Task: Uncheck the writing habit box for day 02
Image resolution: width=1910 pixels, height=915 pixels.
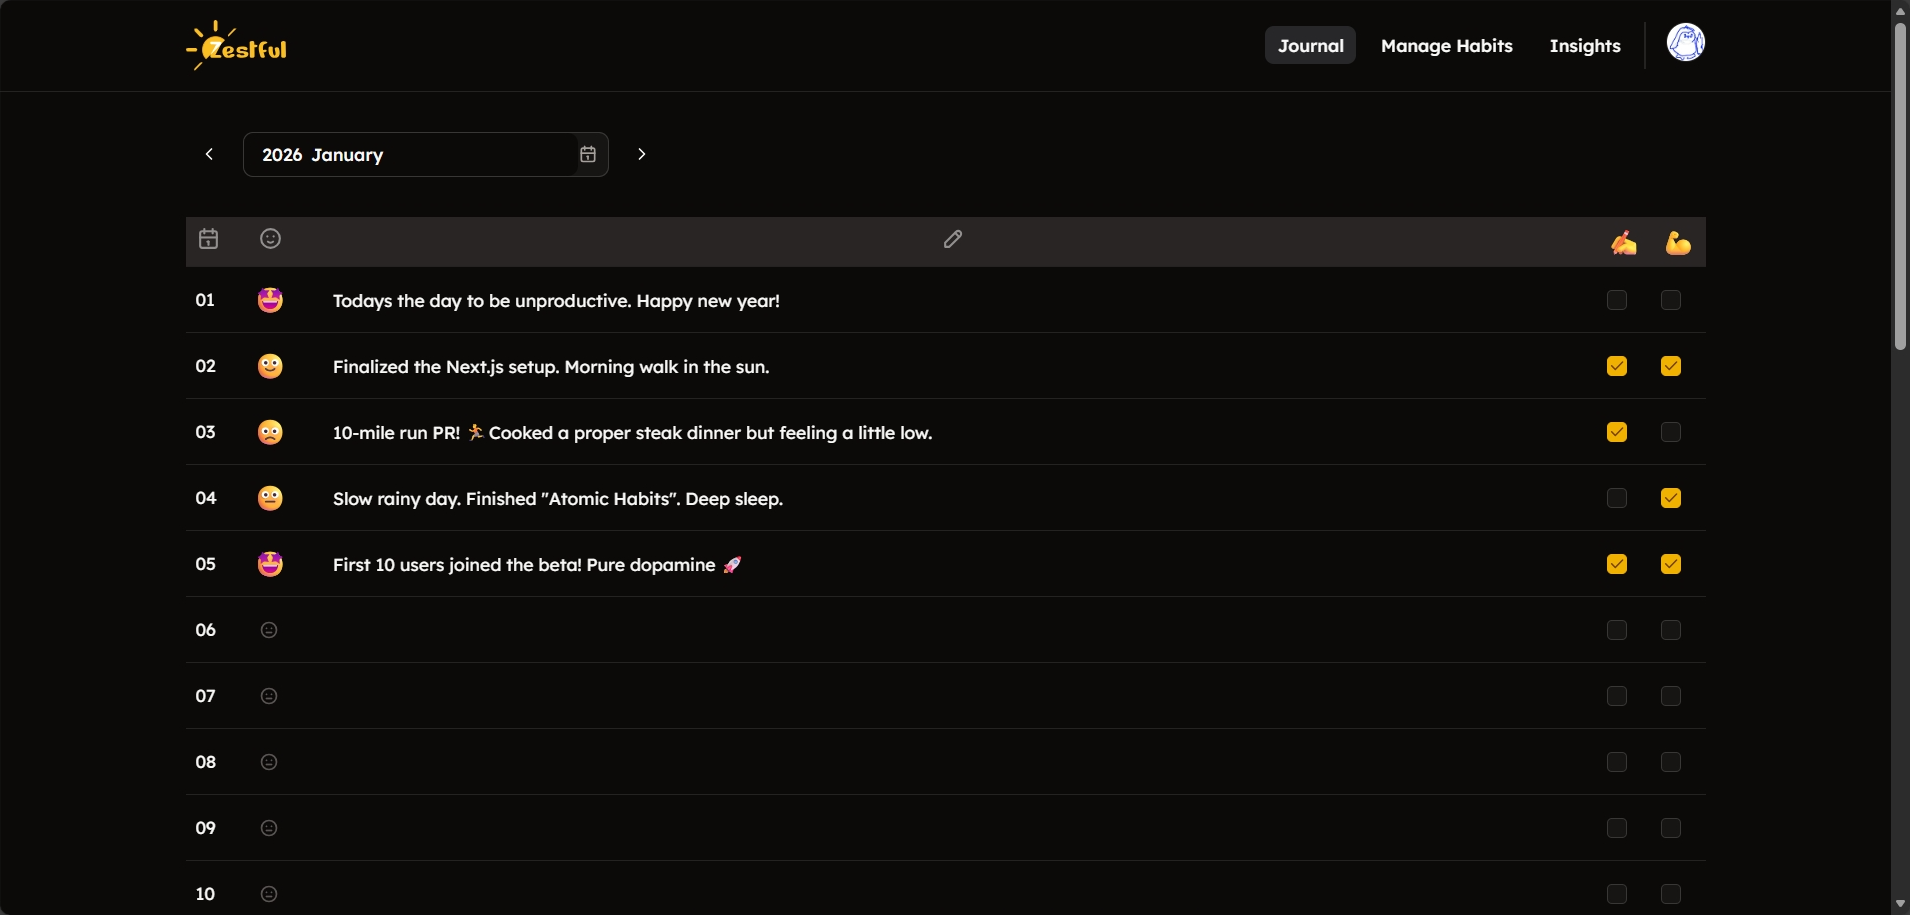Action: (1617, 366)
